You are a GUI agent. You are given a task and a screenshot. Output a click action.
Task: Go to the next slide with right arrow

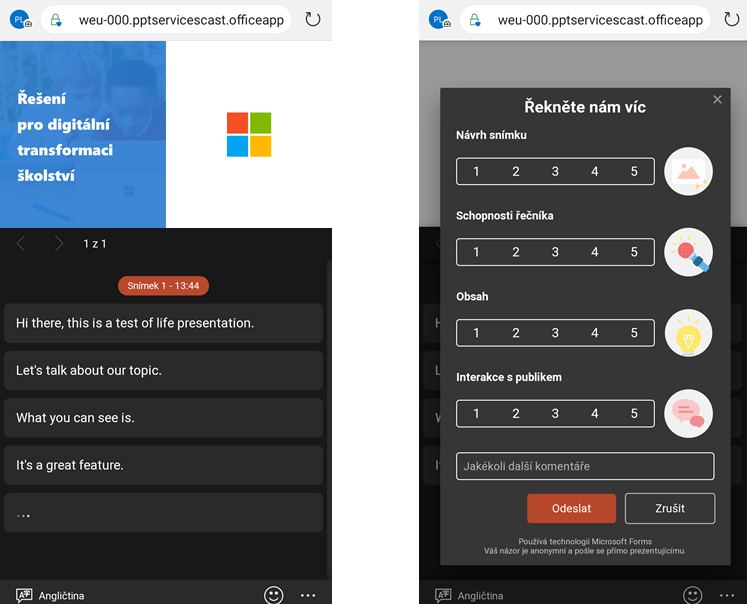[59, 244]
